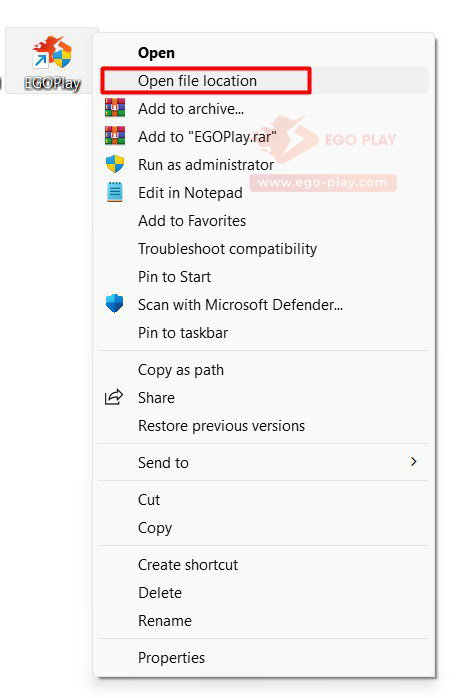Click the EGOPlay desktop shortcut icon

point(52,53)
